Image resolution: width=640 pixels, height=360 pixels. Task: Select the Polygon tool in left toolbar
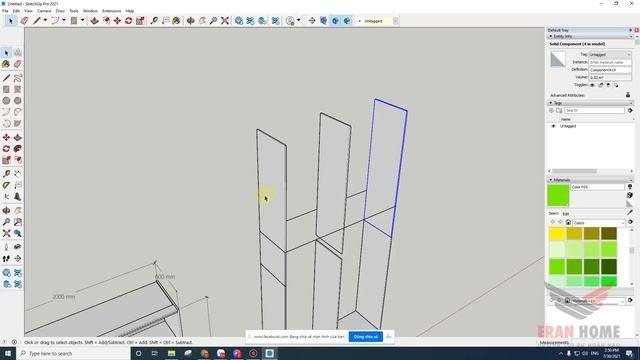click(18, 100)
